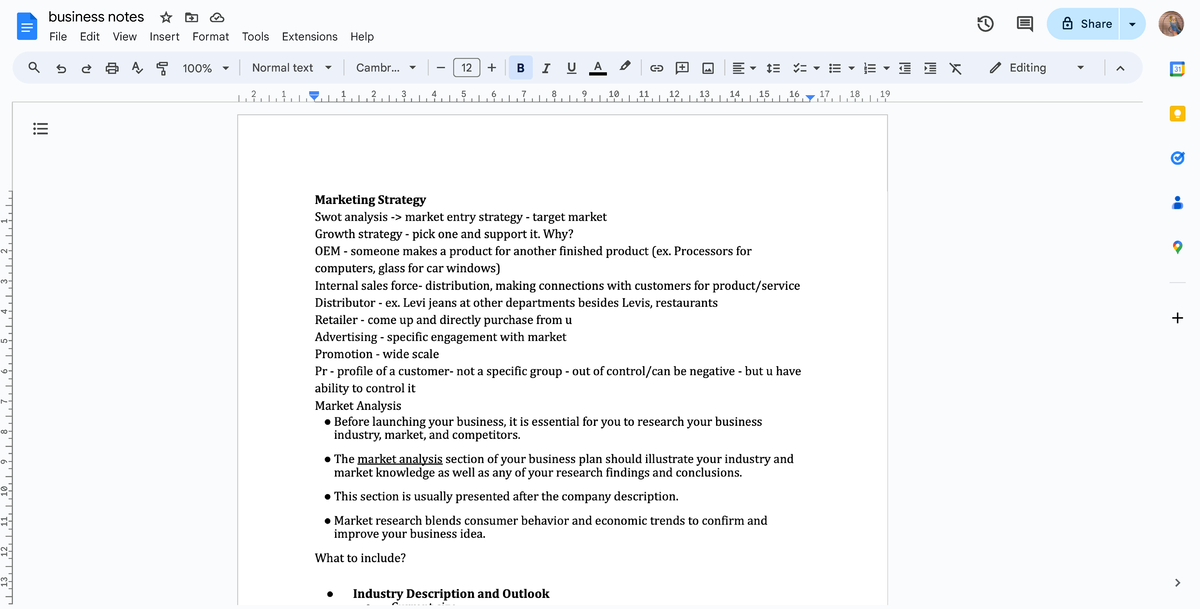Open the zoom level dropdown
Screen dimensions: 1200x609
206,67
